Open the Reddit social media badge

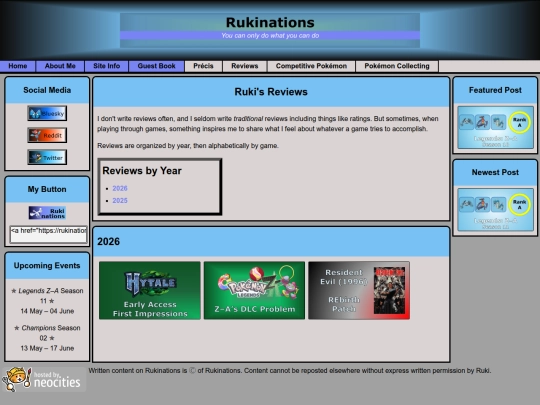click(47, 135)
